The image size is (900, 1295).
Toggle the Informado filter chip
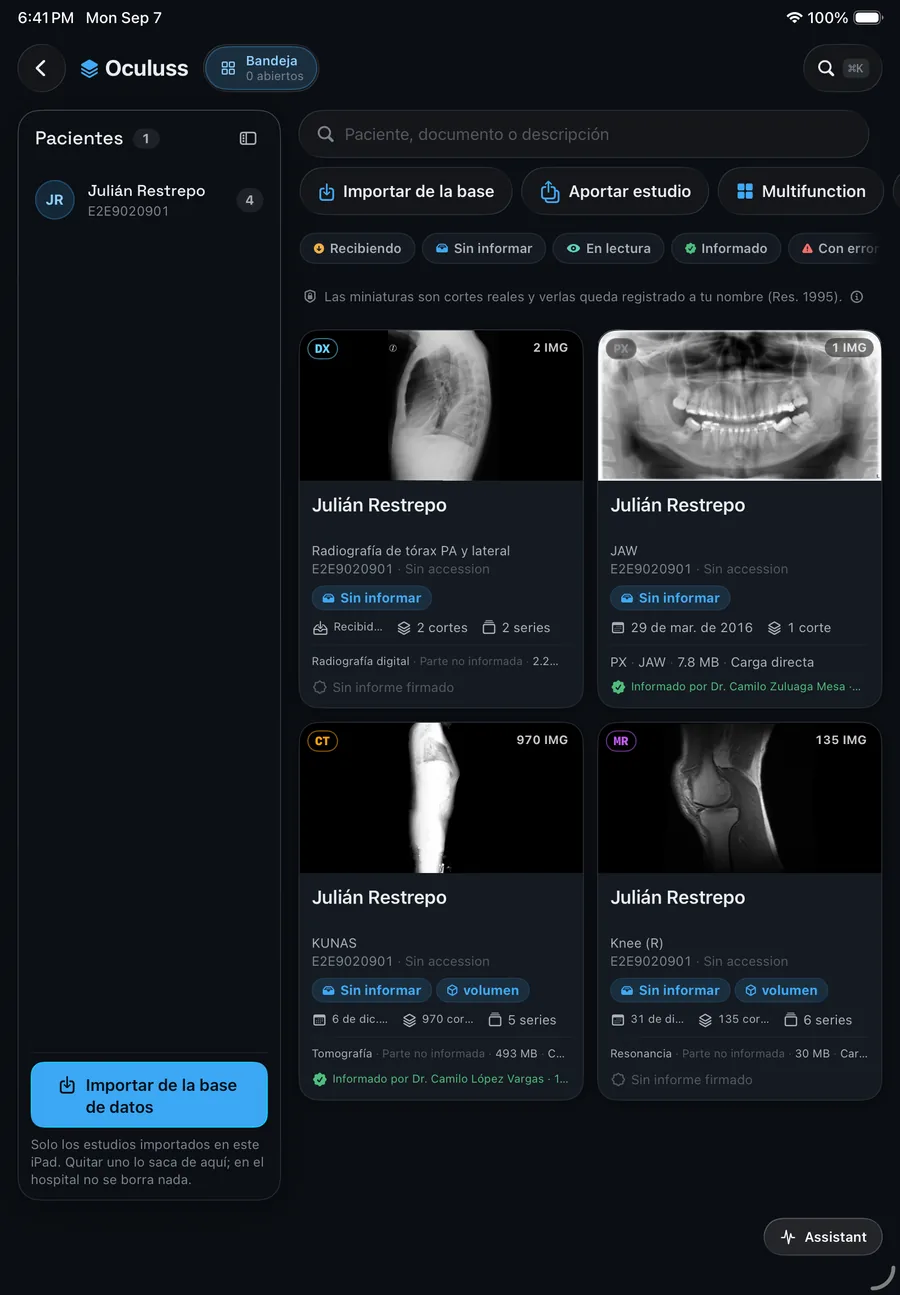[726, 248]
